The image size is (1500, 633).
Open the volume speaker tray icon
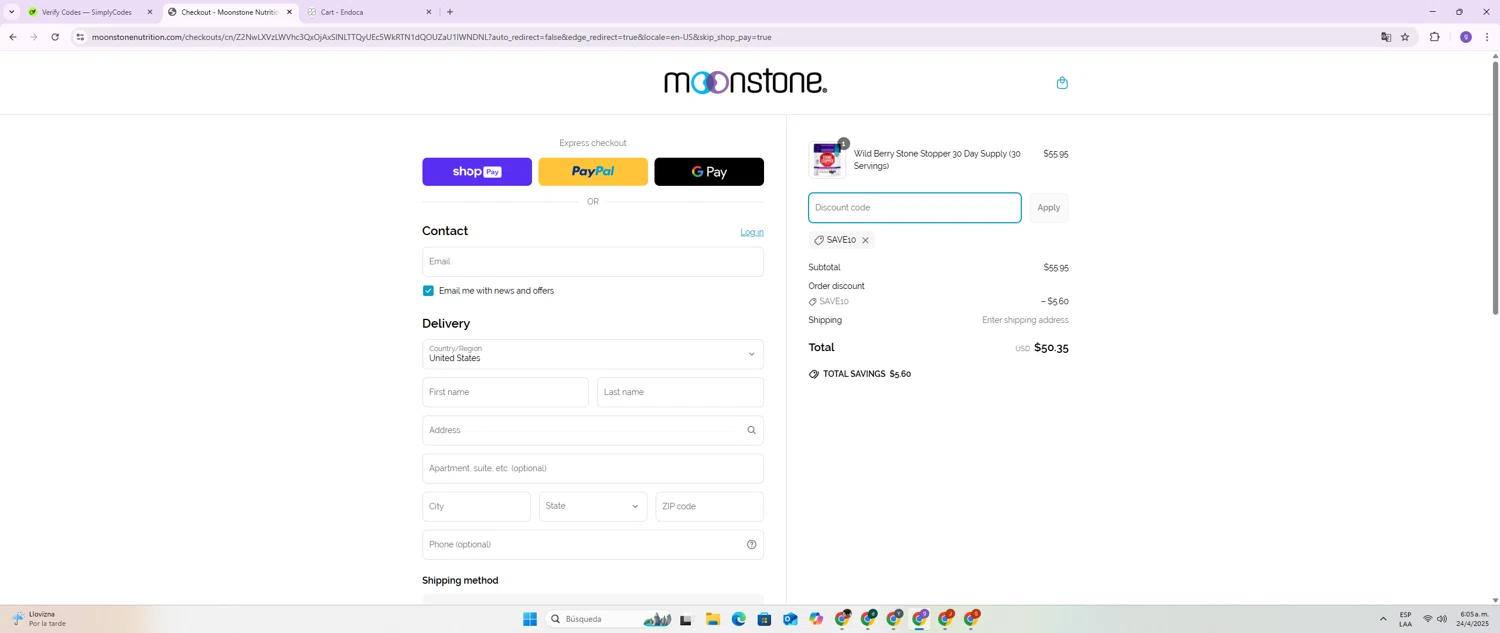tap(1442, 619)
